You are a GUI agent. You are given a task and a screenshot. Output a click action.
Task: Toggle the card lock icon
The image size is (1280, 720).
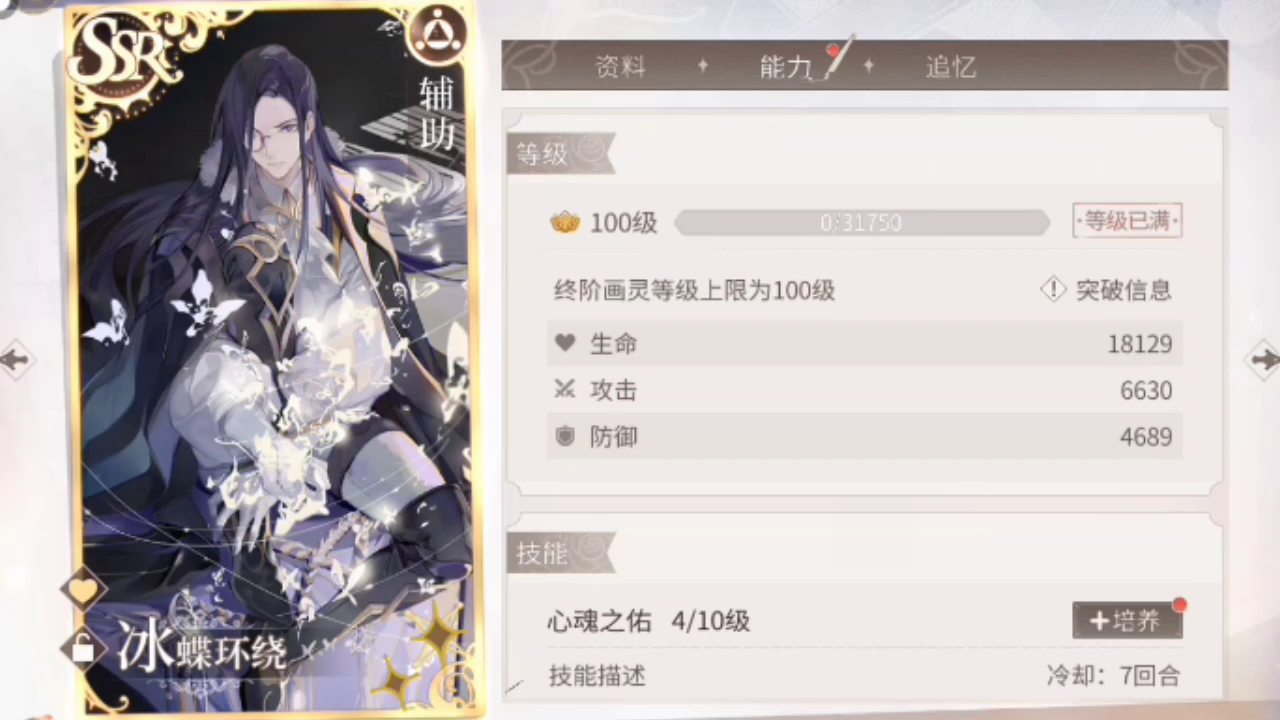pos(83,648)
